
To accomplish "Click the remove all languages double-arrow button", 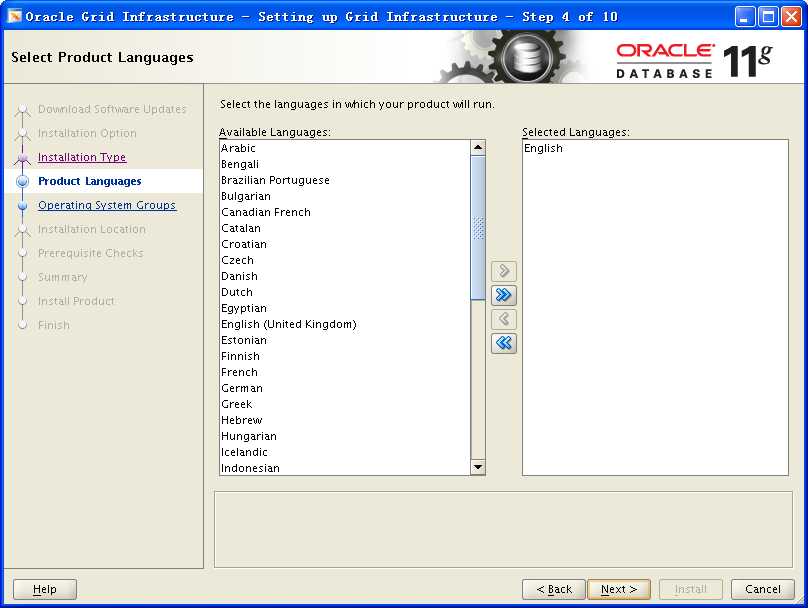I will point(503,343).
